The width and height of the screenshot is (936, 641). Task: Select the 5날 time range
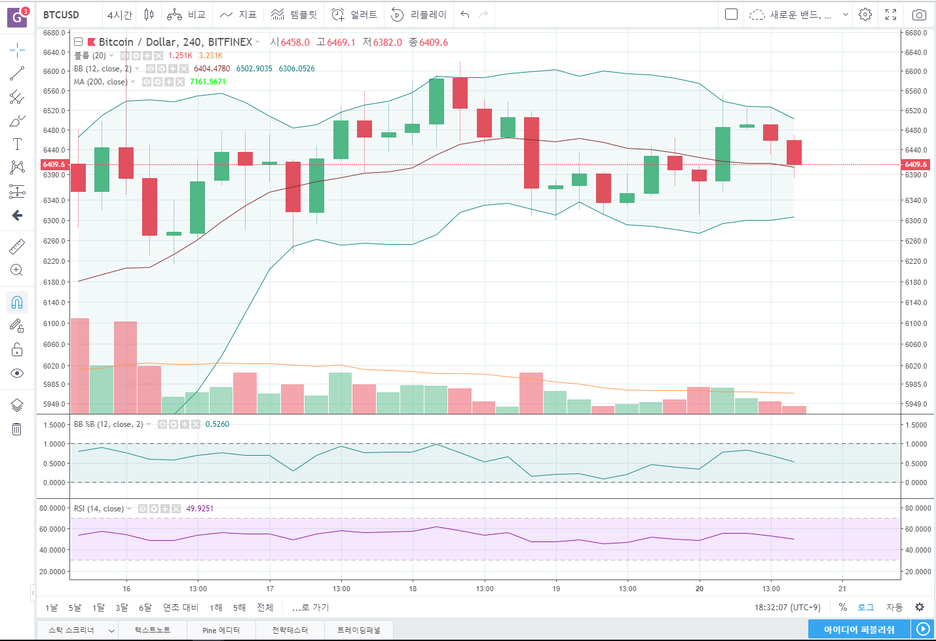pos(75,608)
